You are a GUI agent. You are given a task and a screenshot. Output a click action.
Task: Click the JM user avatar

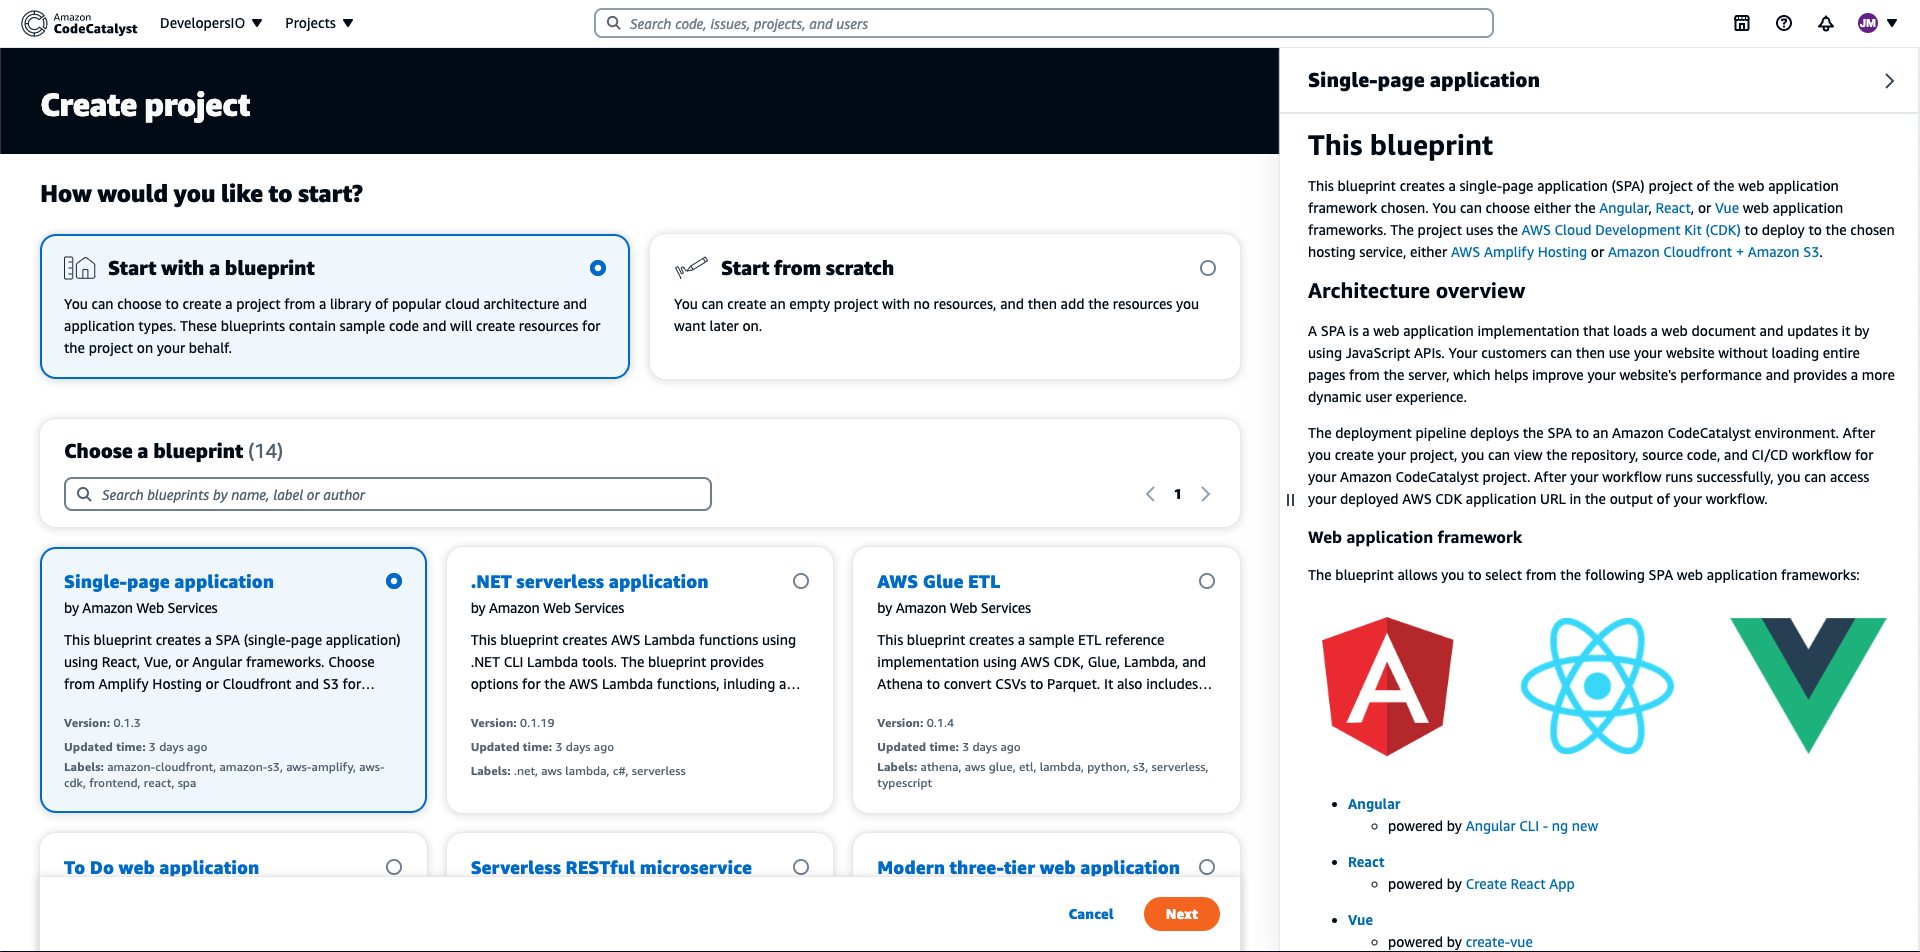click(x=1867, y=23)
